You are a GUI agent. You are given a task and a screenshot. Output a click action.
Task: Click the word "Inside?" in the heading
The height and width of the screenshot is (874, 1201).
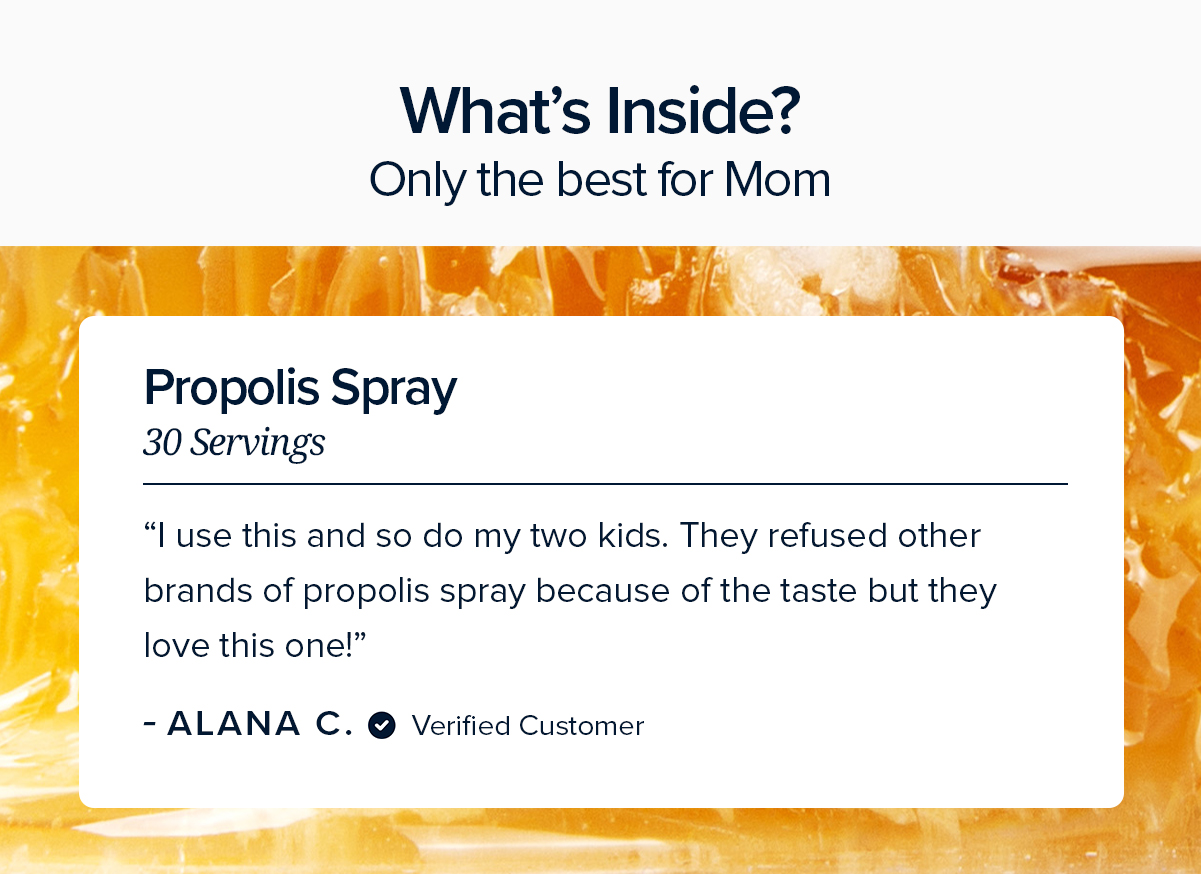[x=703, y=111]
